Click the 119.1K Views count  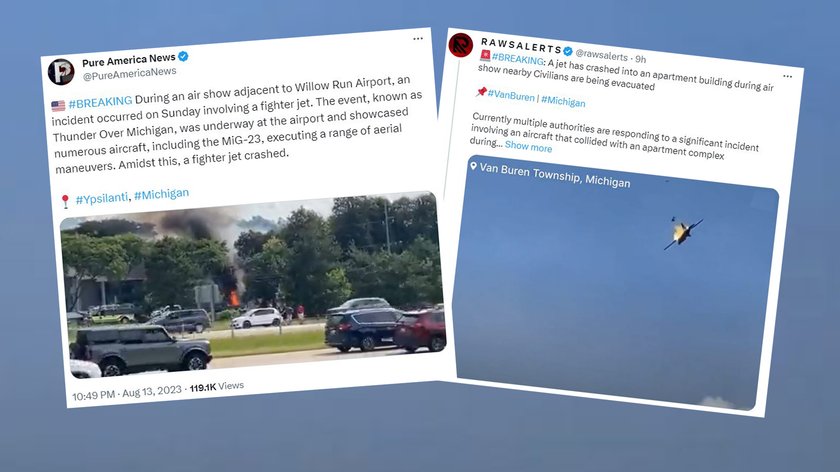[x=216, y=387]
